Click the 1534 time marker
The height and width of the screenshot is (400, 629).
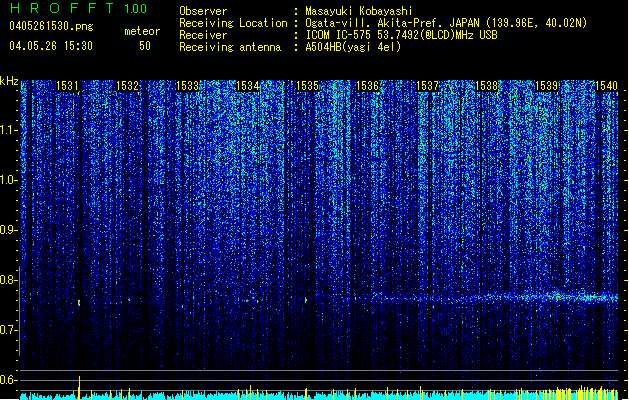coord(248,86)
